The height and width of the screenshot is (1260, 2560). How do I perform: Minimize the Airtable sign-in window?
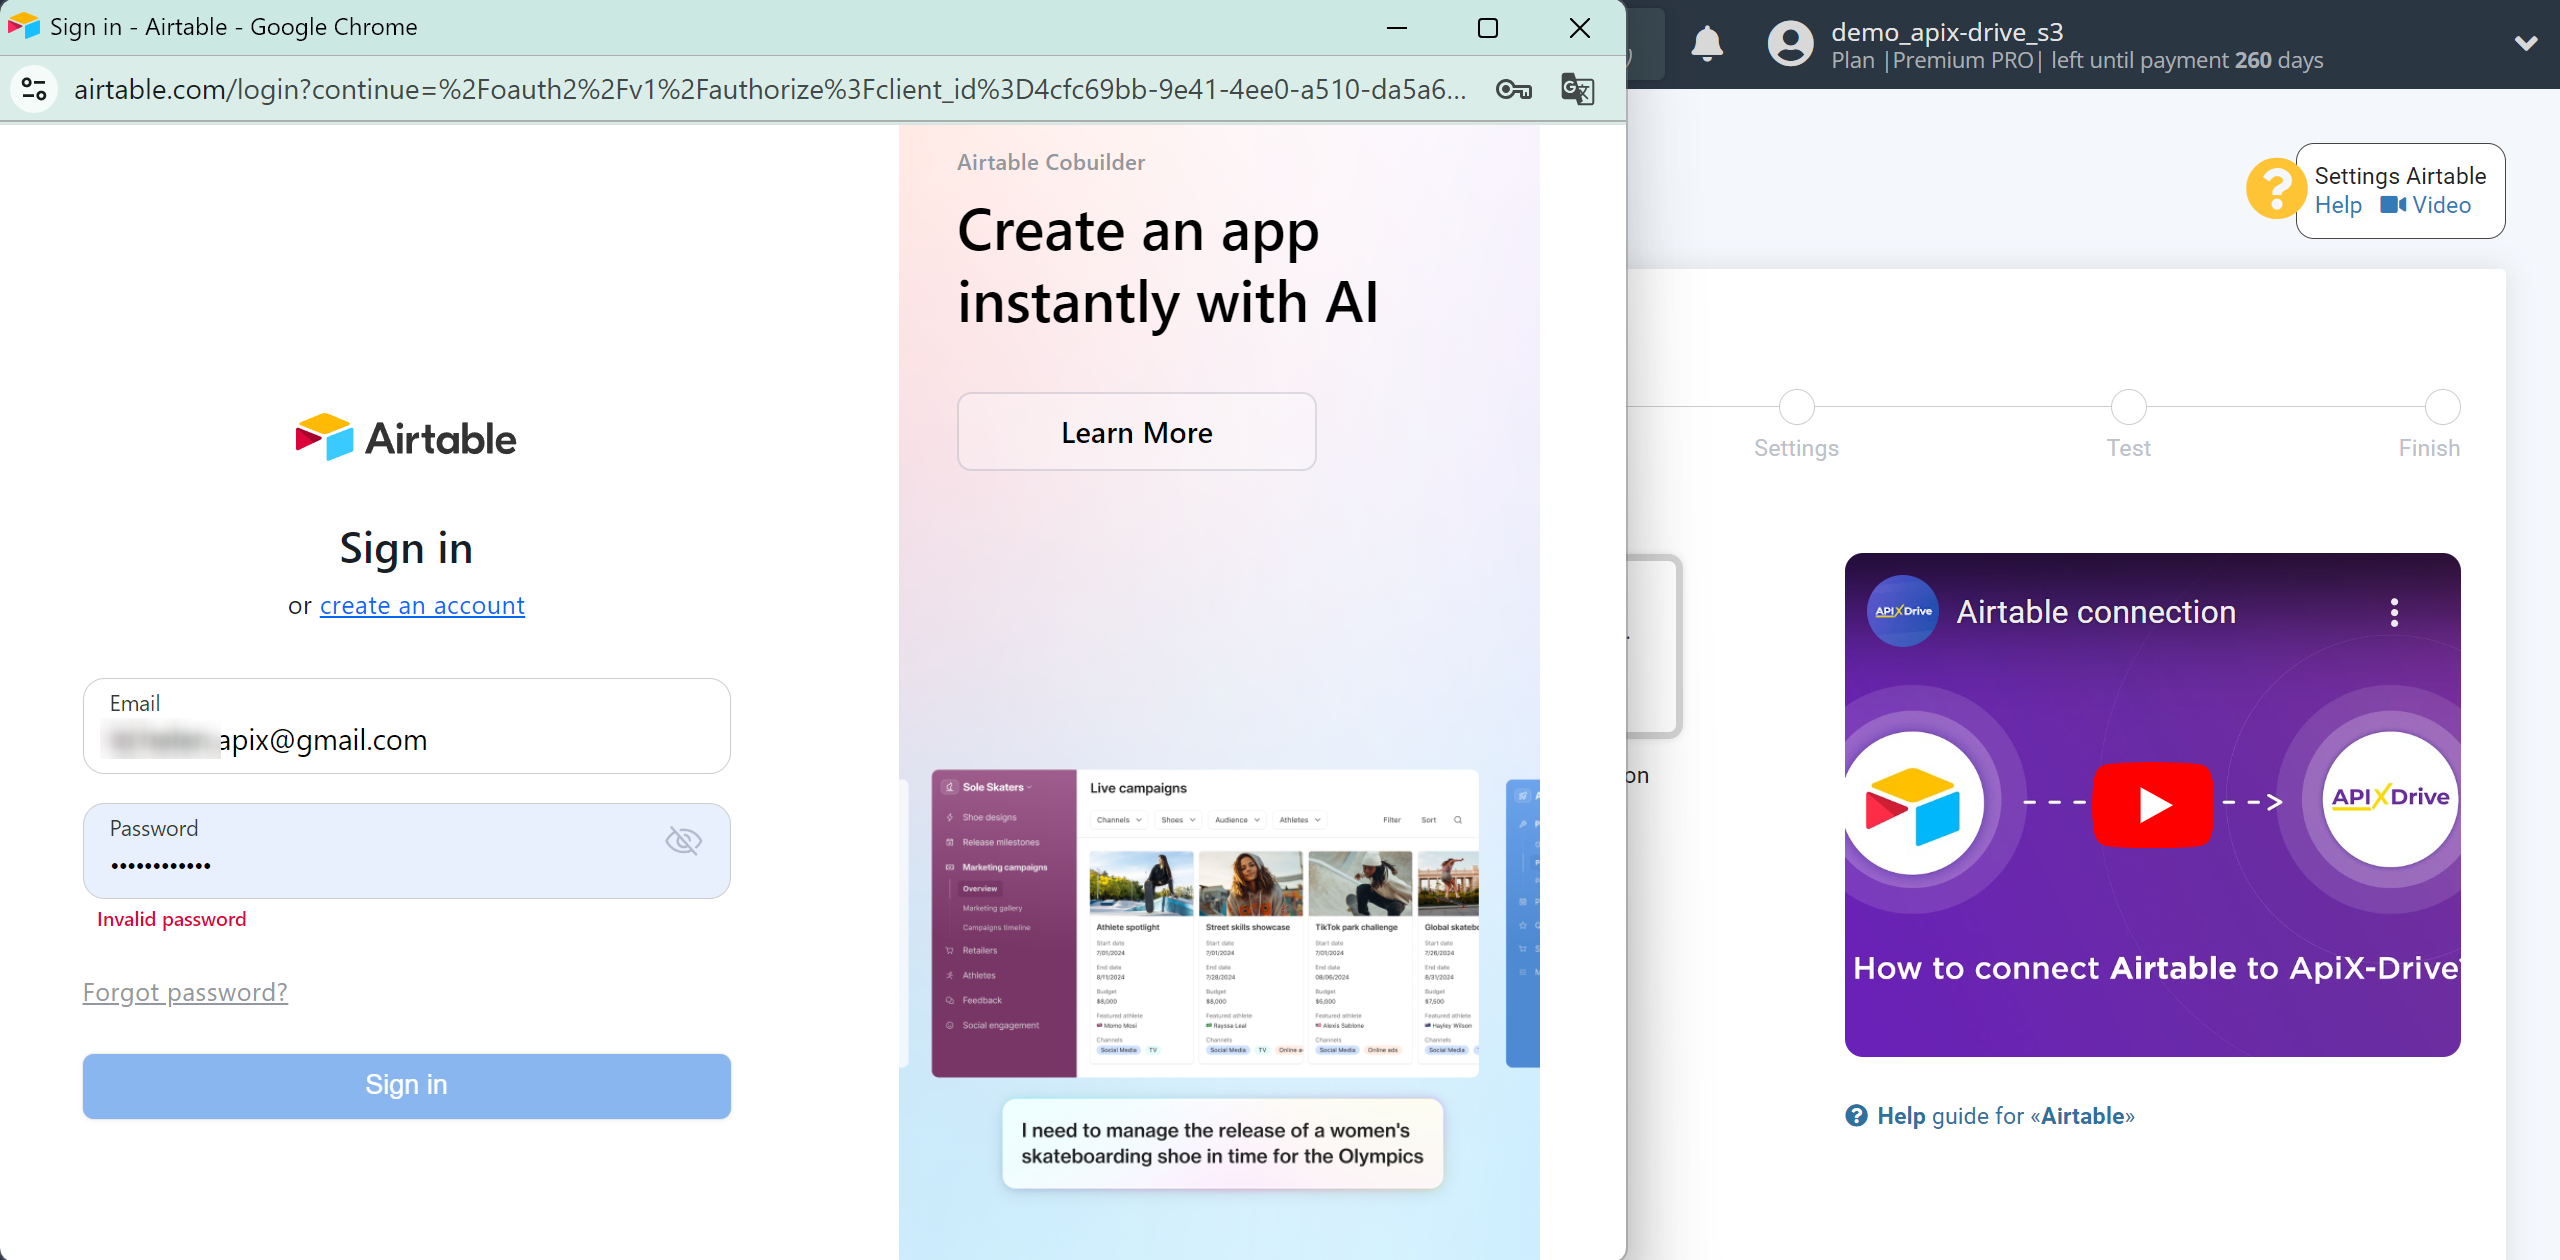1397,28
